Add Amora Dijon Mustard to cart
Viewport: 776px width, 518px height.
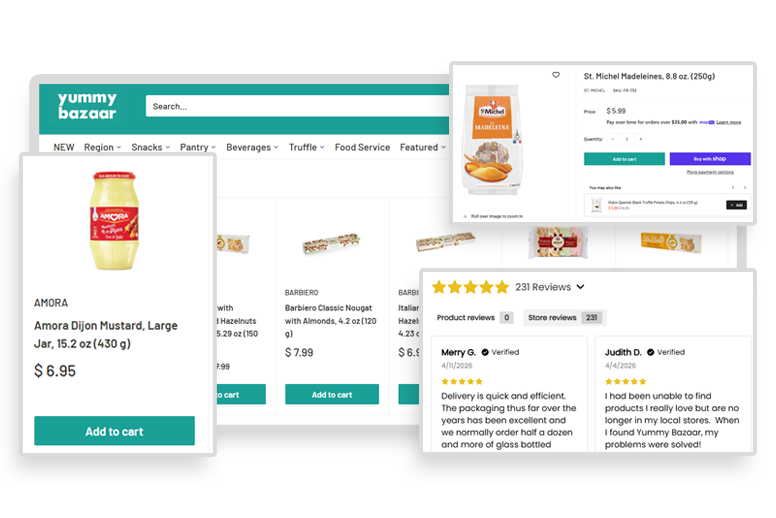114,431
